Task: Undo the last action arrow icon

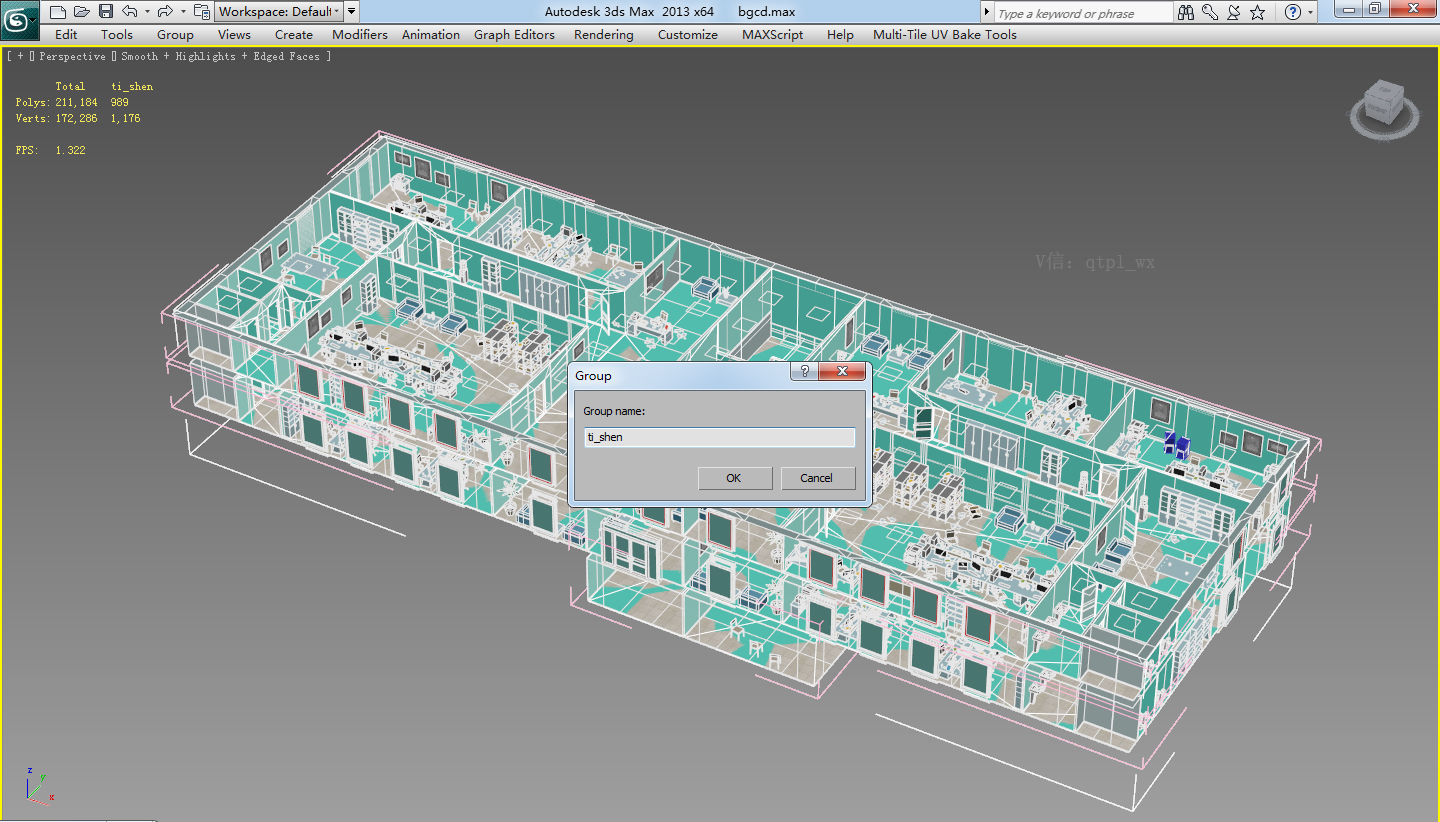Action: [129, 12]
